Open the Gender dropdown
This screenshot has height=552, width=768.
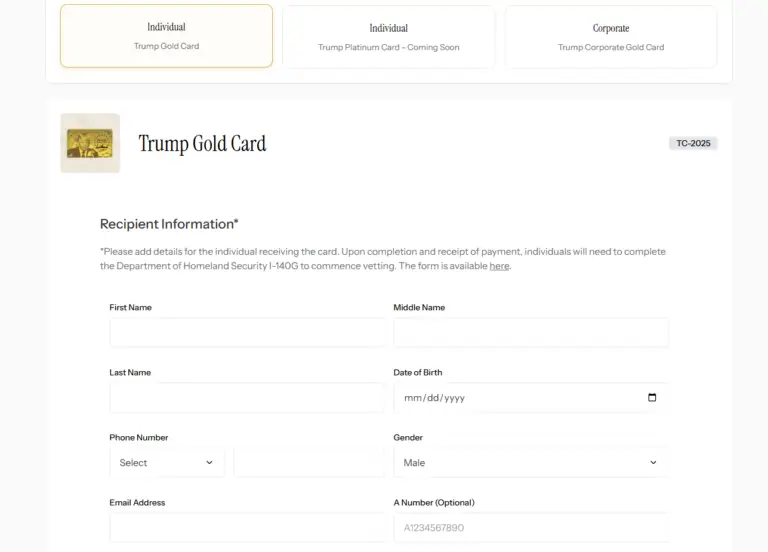click(x=530, y=463)
